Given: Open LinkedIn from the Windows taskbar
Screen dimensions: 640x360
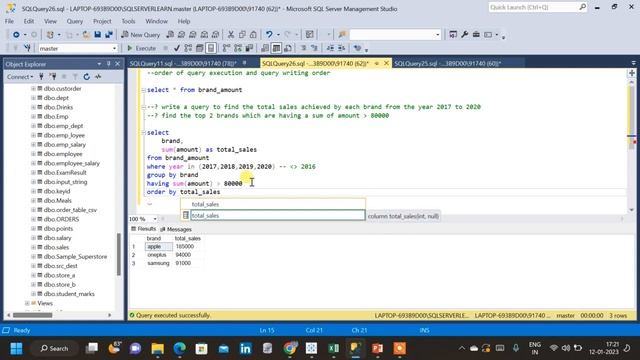Looking at the screenshot, I should [x=245, y=348].
